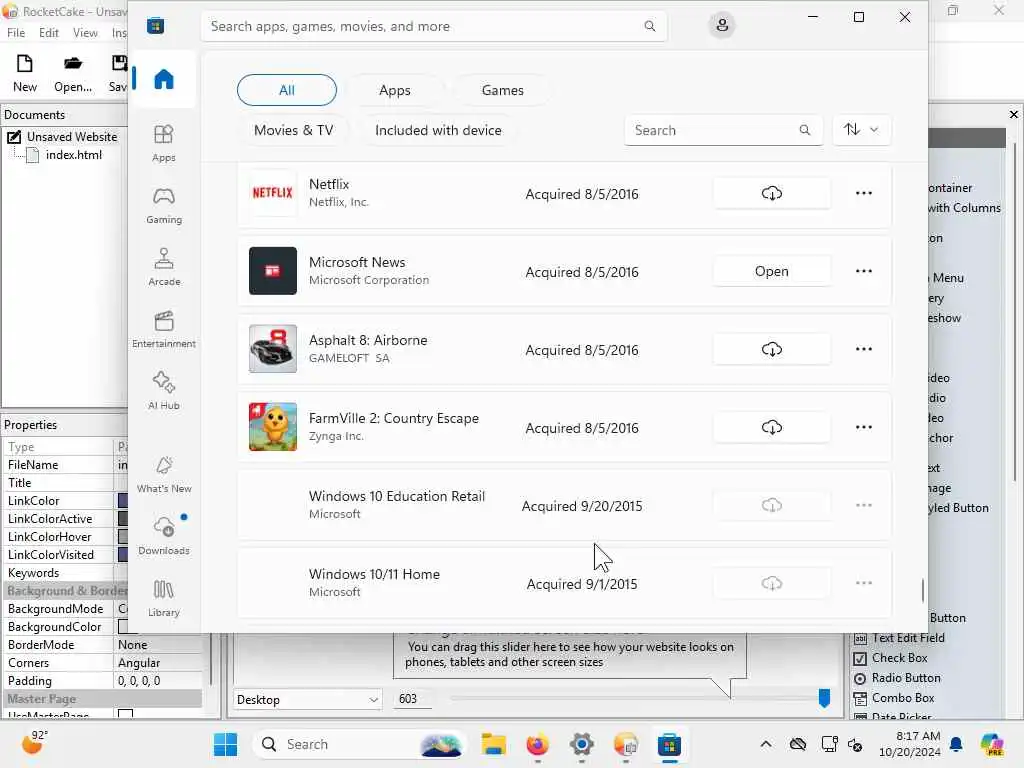This screenshot has height=768, width=1024.
Task: Click the Asphalt 8 app thumbnail
Action: click(272, 349)
